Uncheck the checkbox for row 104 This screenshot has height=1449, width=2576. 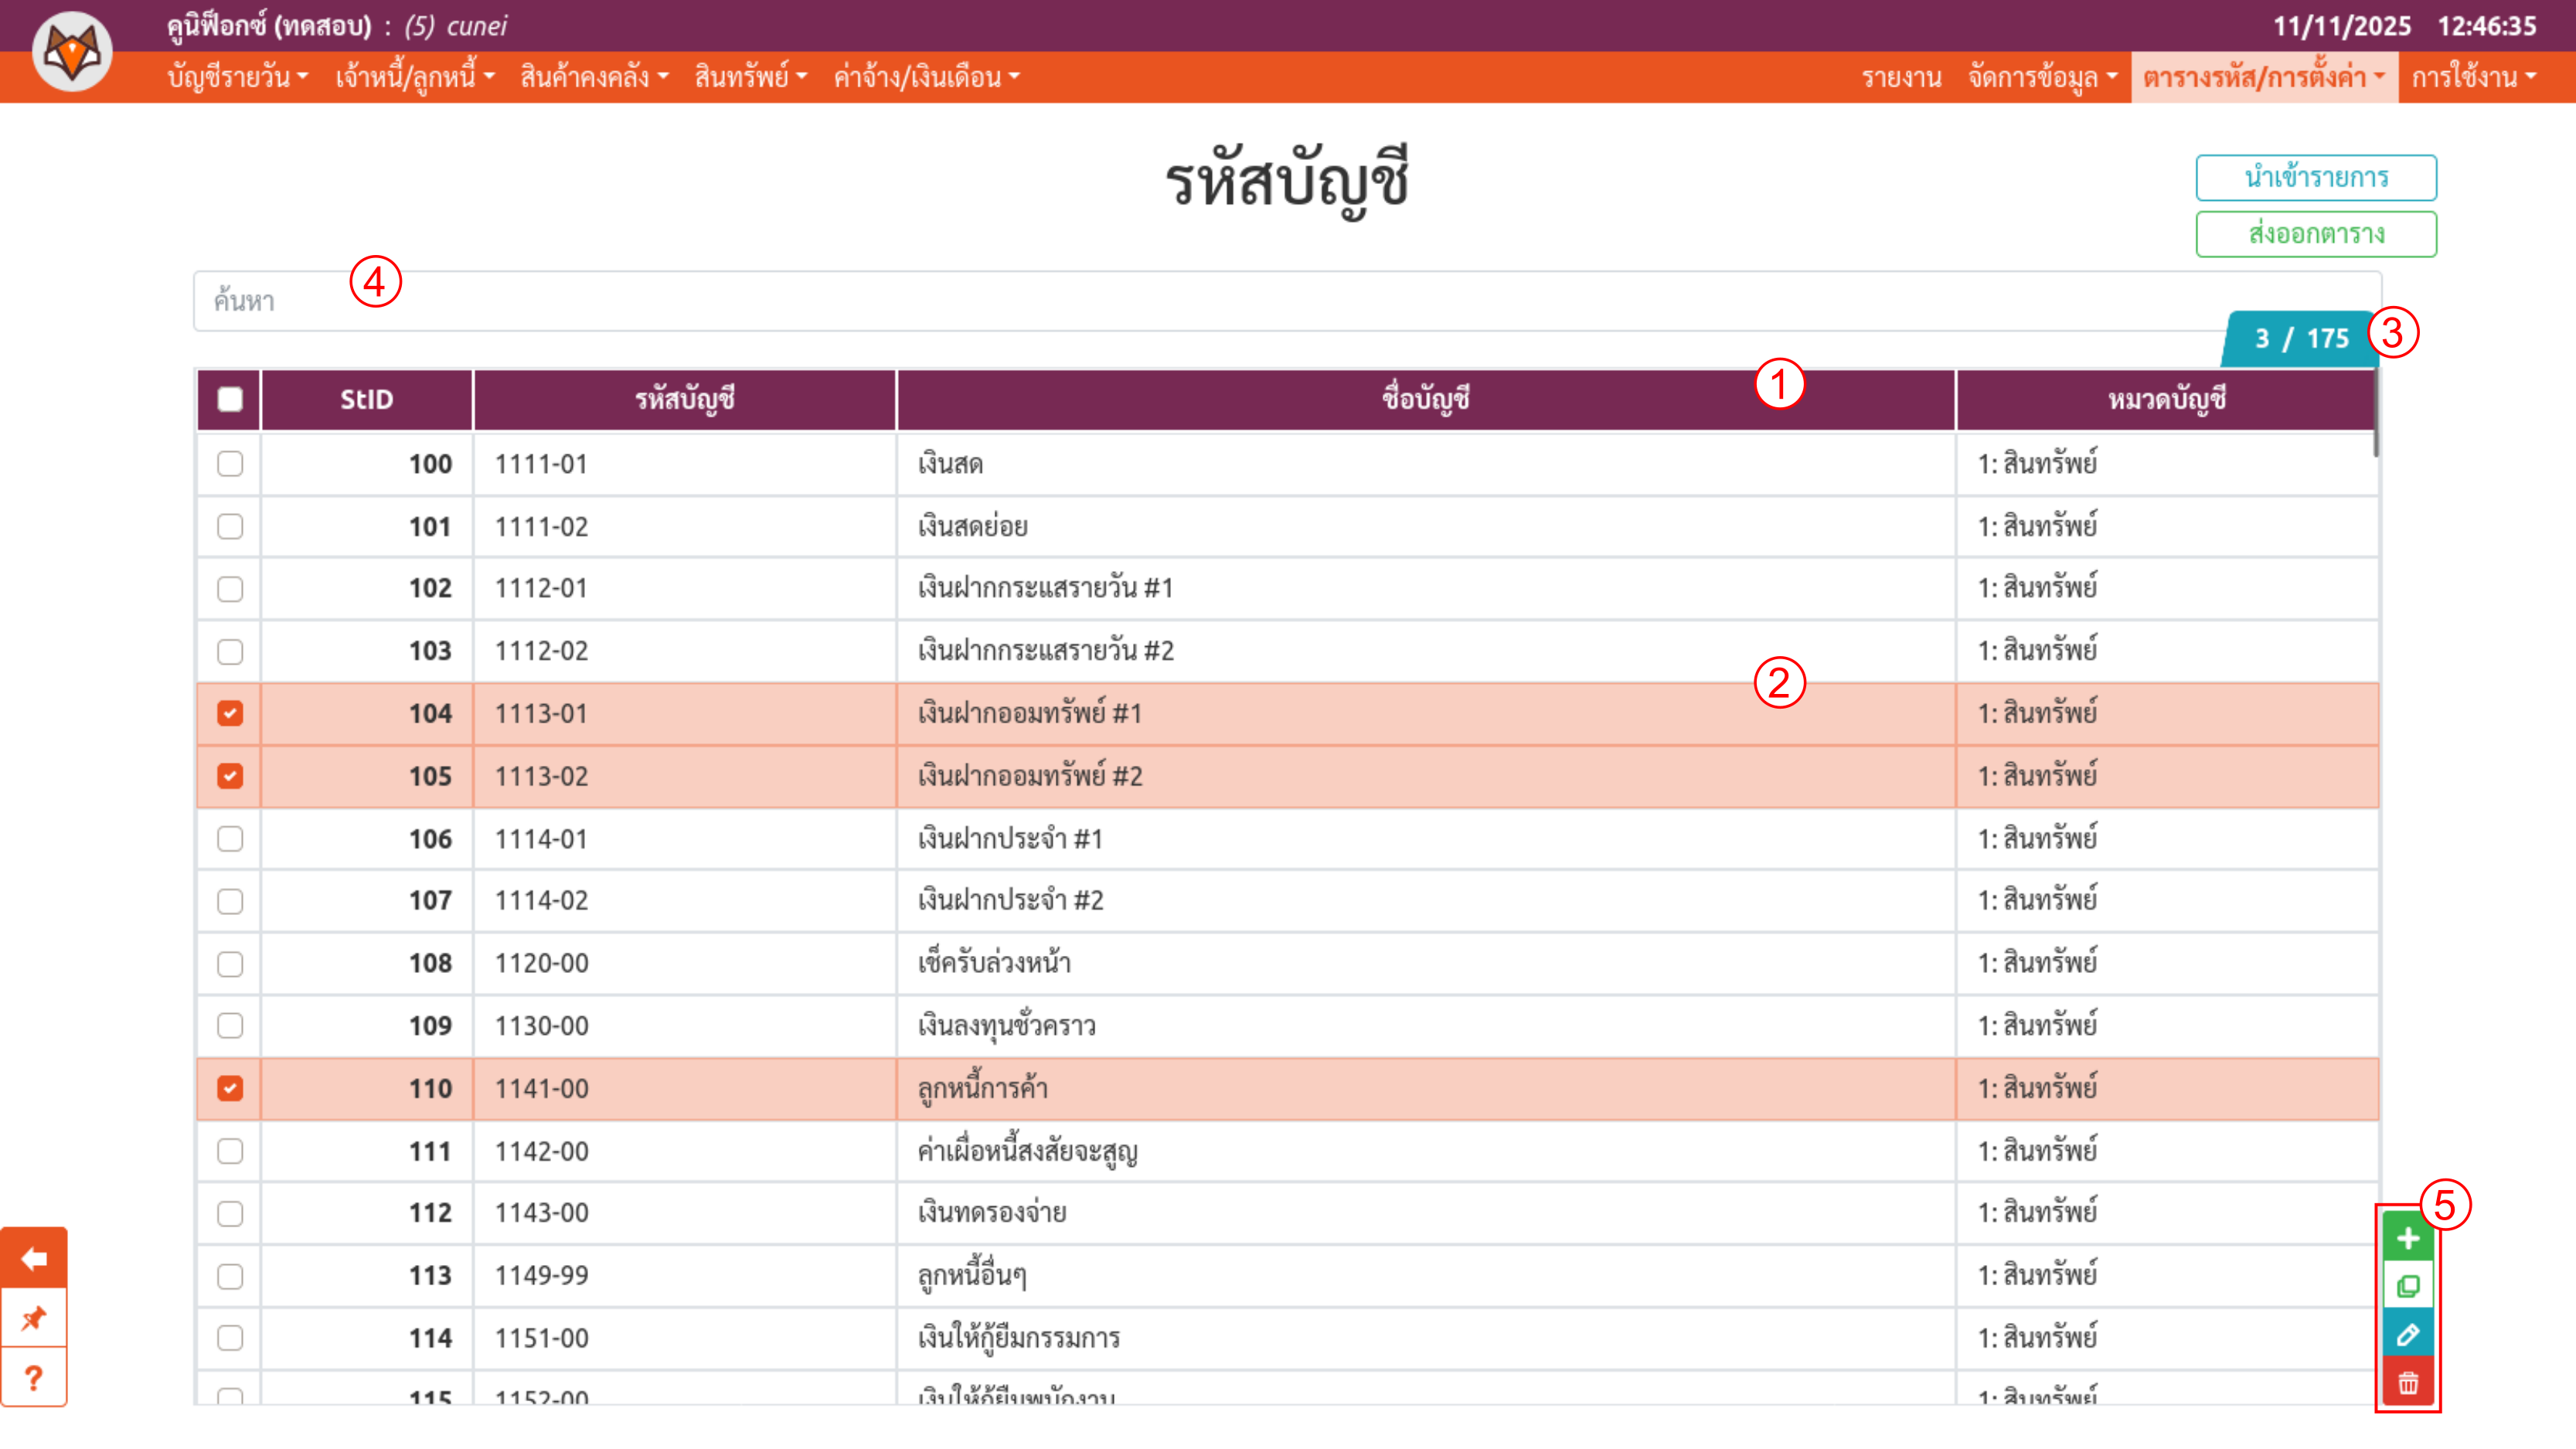(x=230, y=713)
